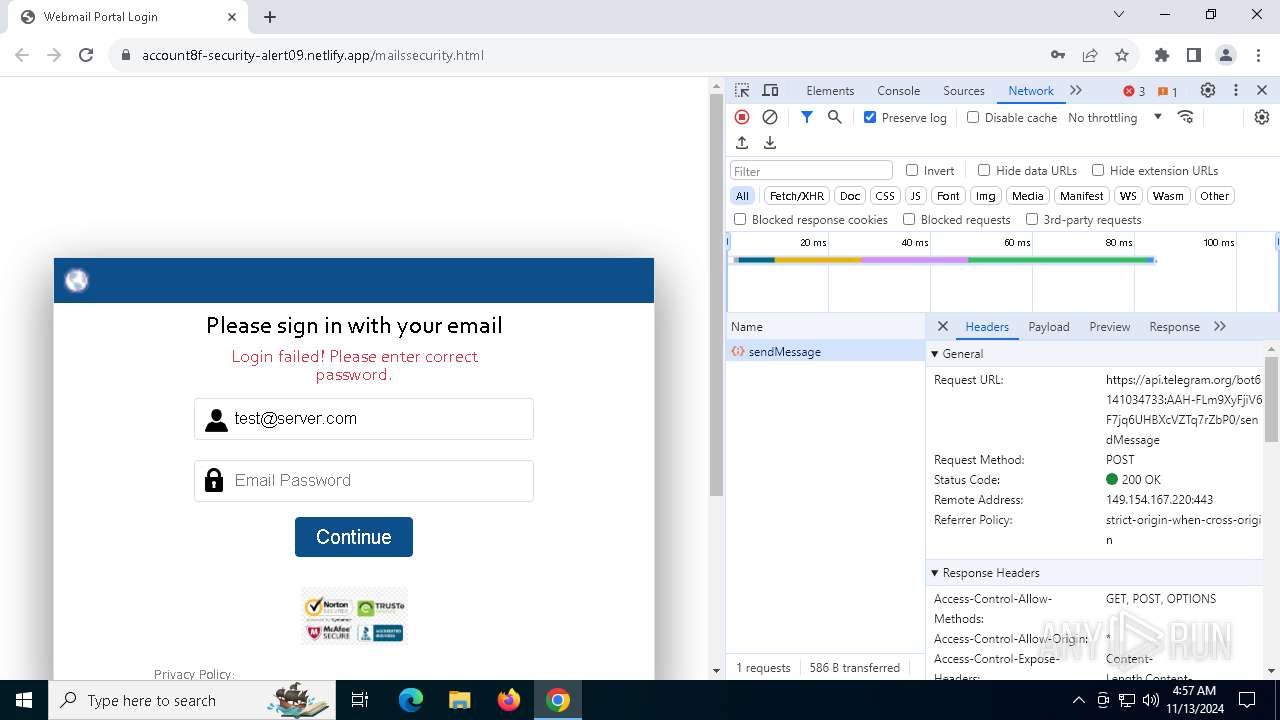Open network conditions wifi icon
The image size is (1280, 720).
point(1186,117)
